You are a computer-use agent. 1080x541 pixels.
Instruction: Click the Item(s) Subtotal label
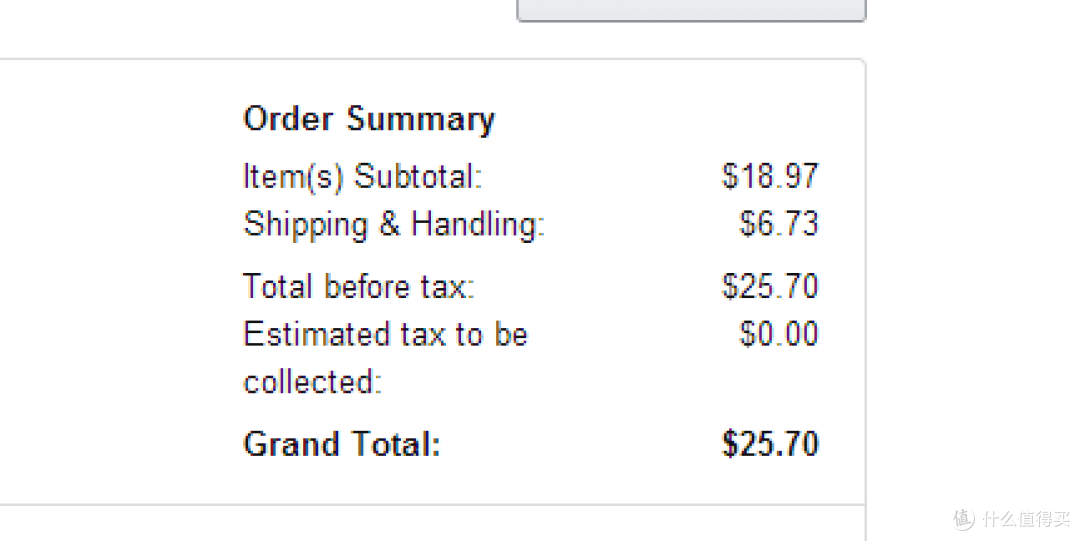click(363, 176)
